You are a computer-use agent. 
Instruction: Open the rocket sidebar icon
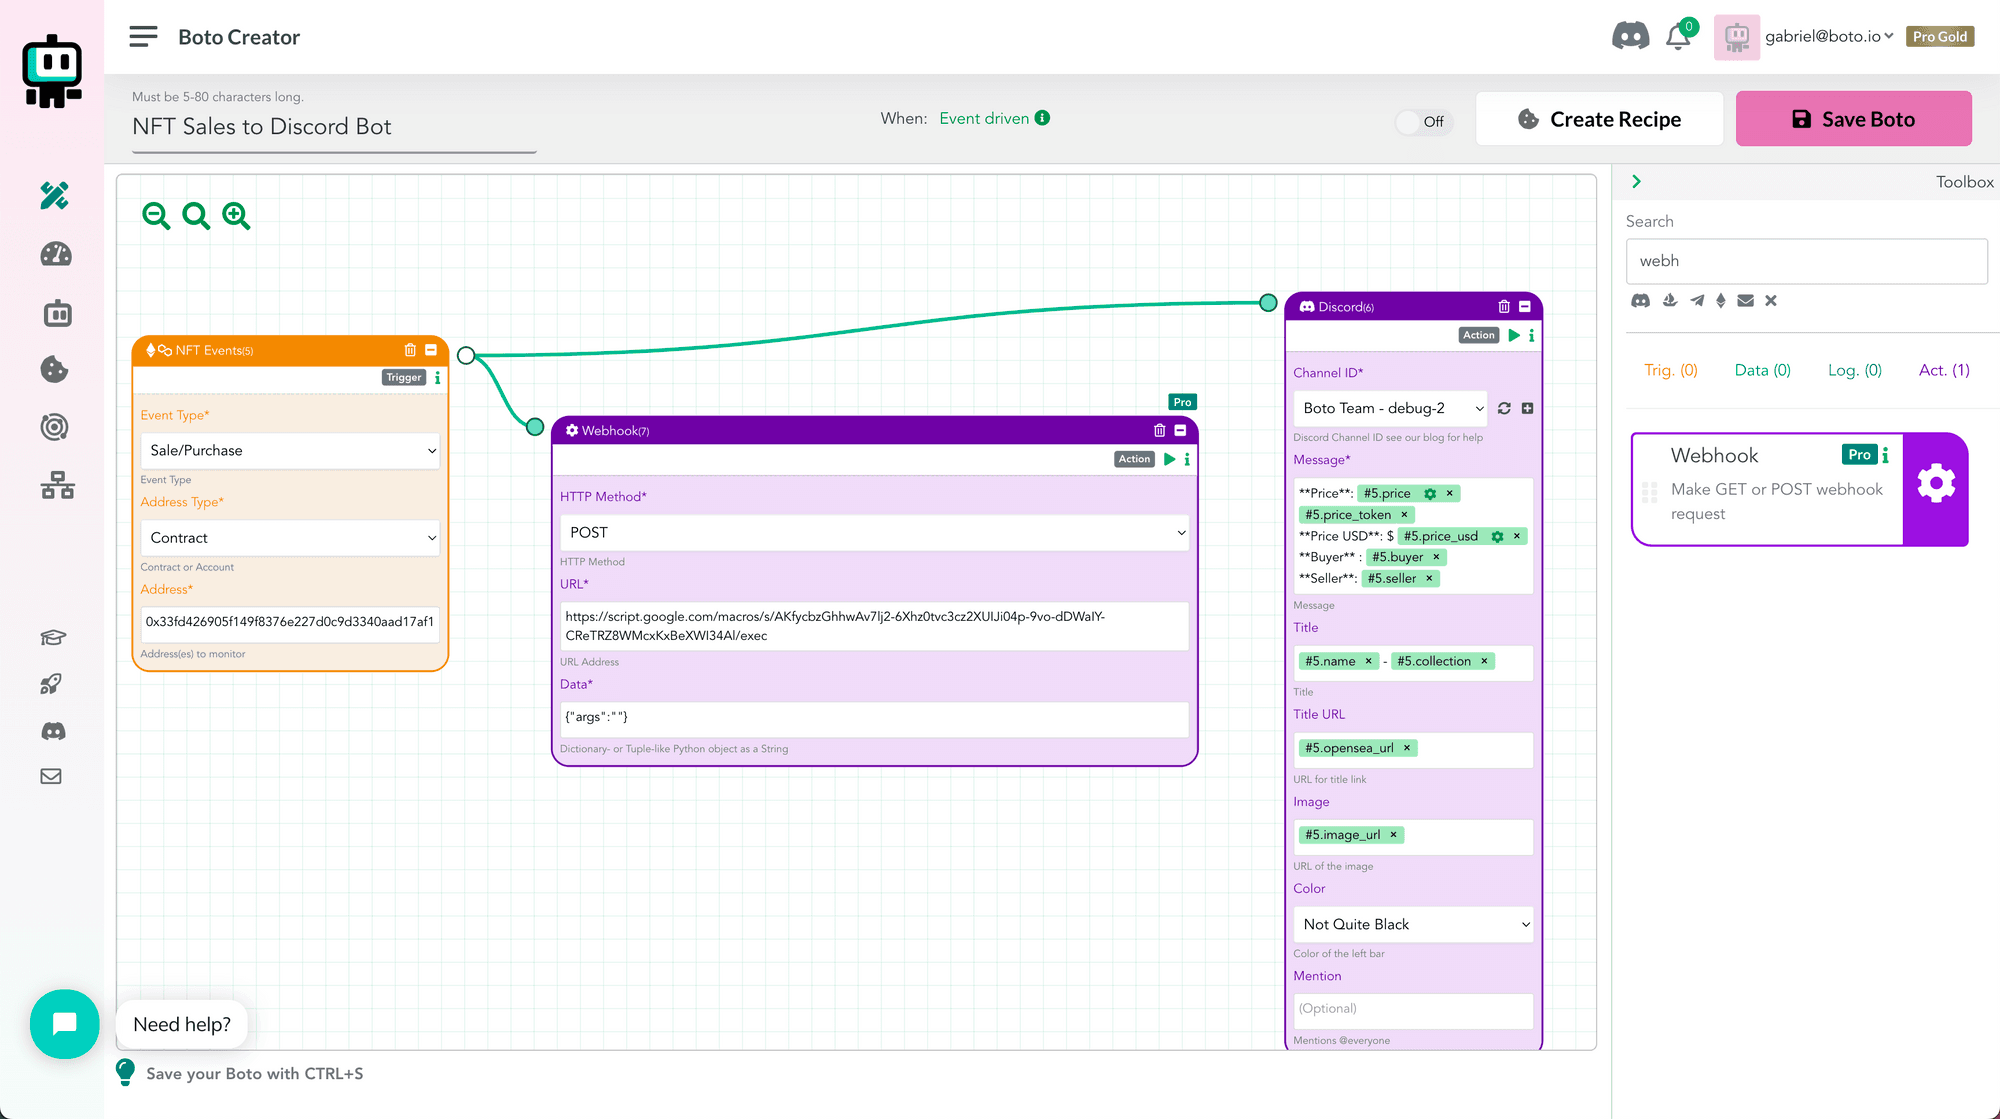pyautogui.click(x=51, y=684)
